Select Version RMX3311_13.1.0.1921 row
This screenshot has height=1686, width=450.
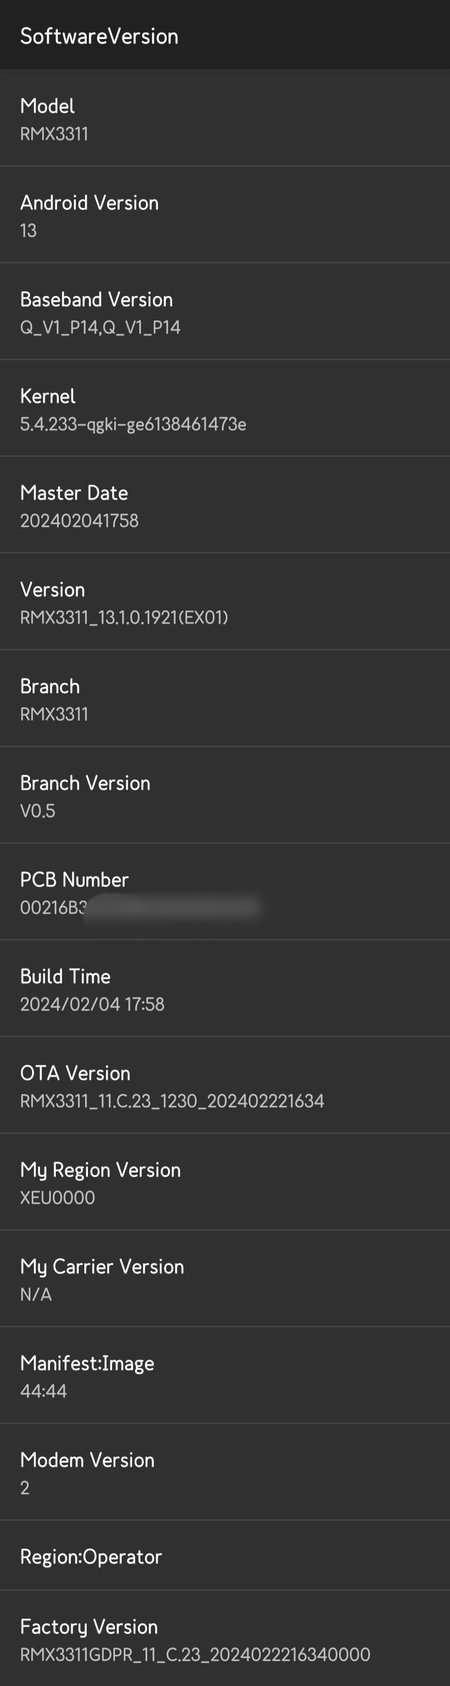pos(225,602)
